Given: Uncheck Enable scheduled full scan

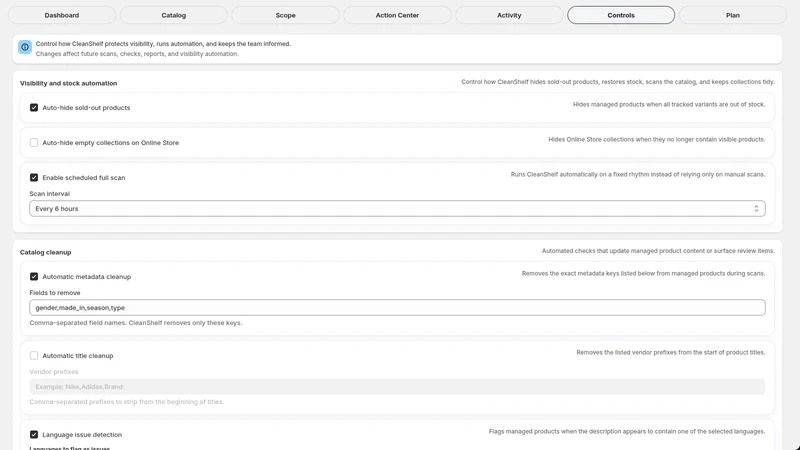Looking at the screenshot, I should [34, 178].
